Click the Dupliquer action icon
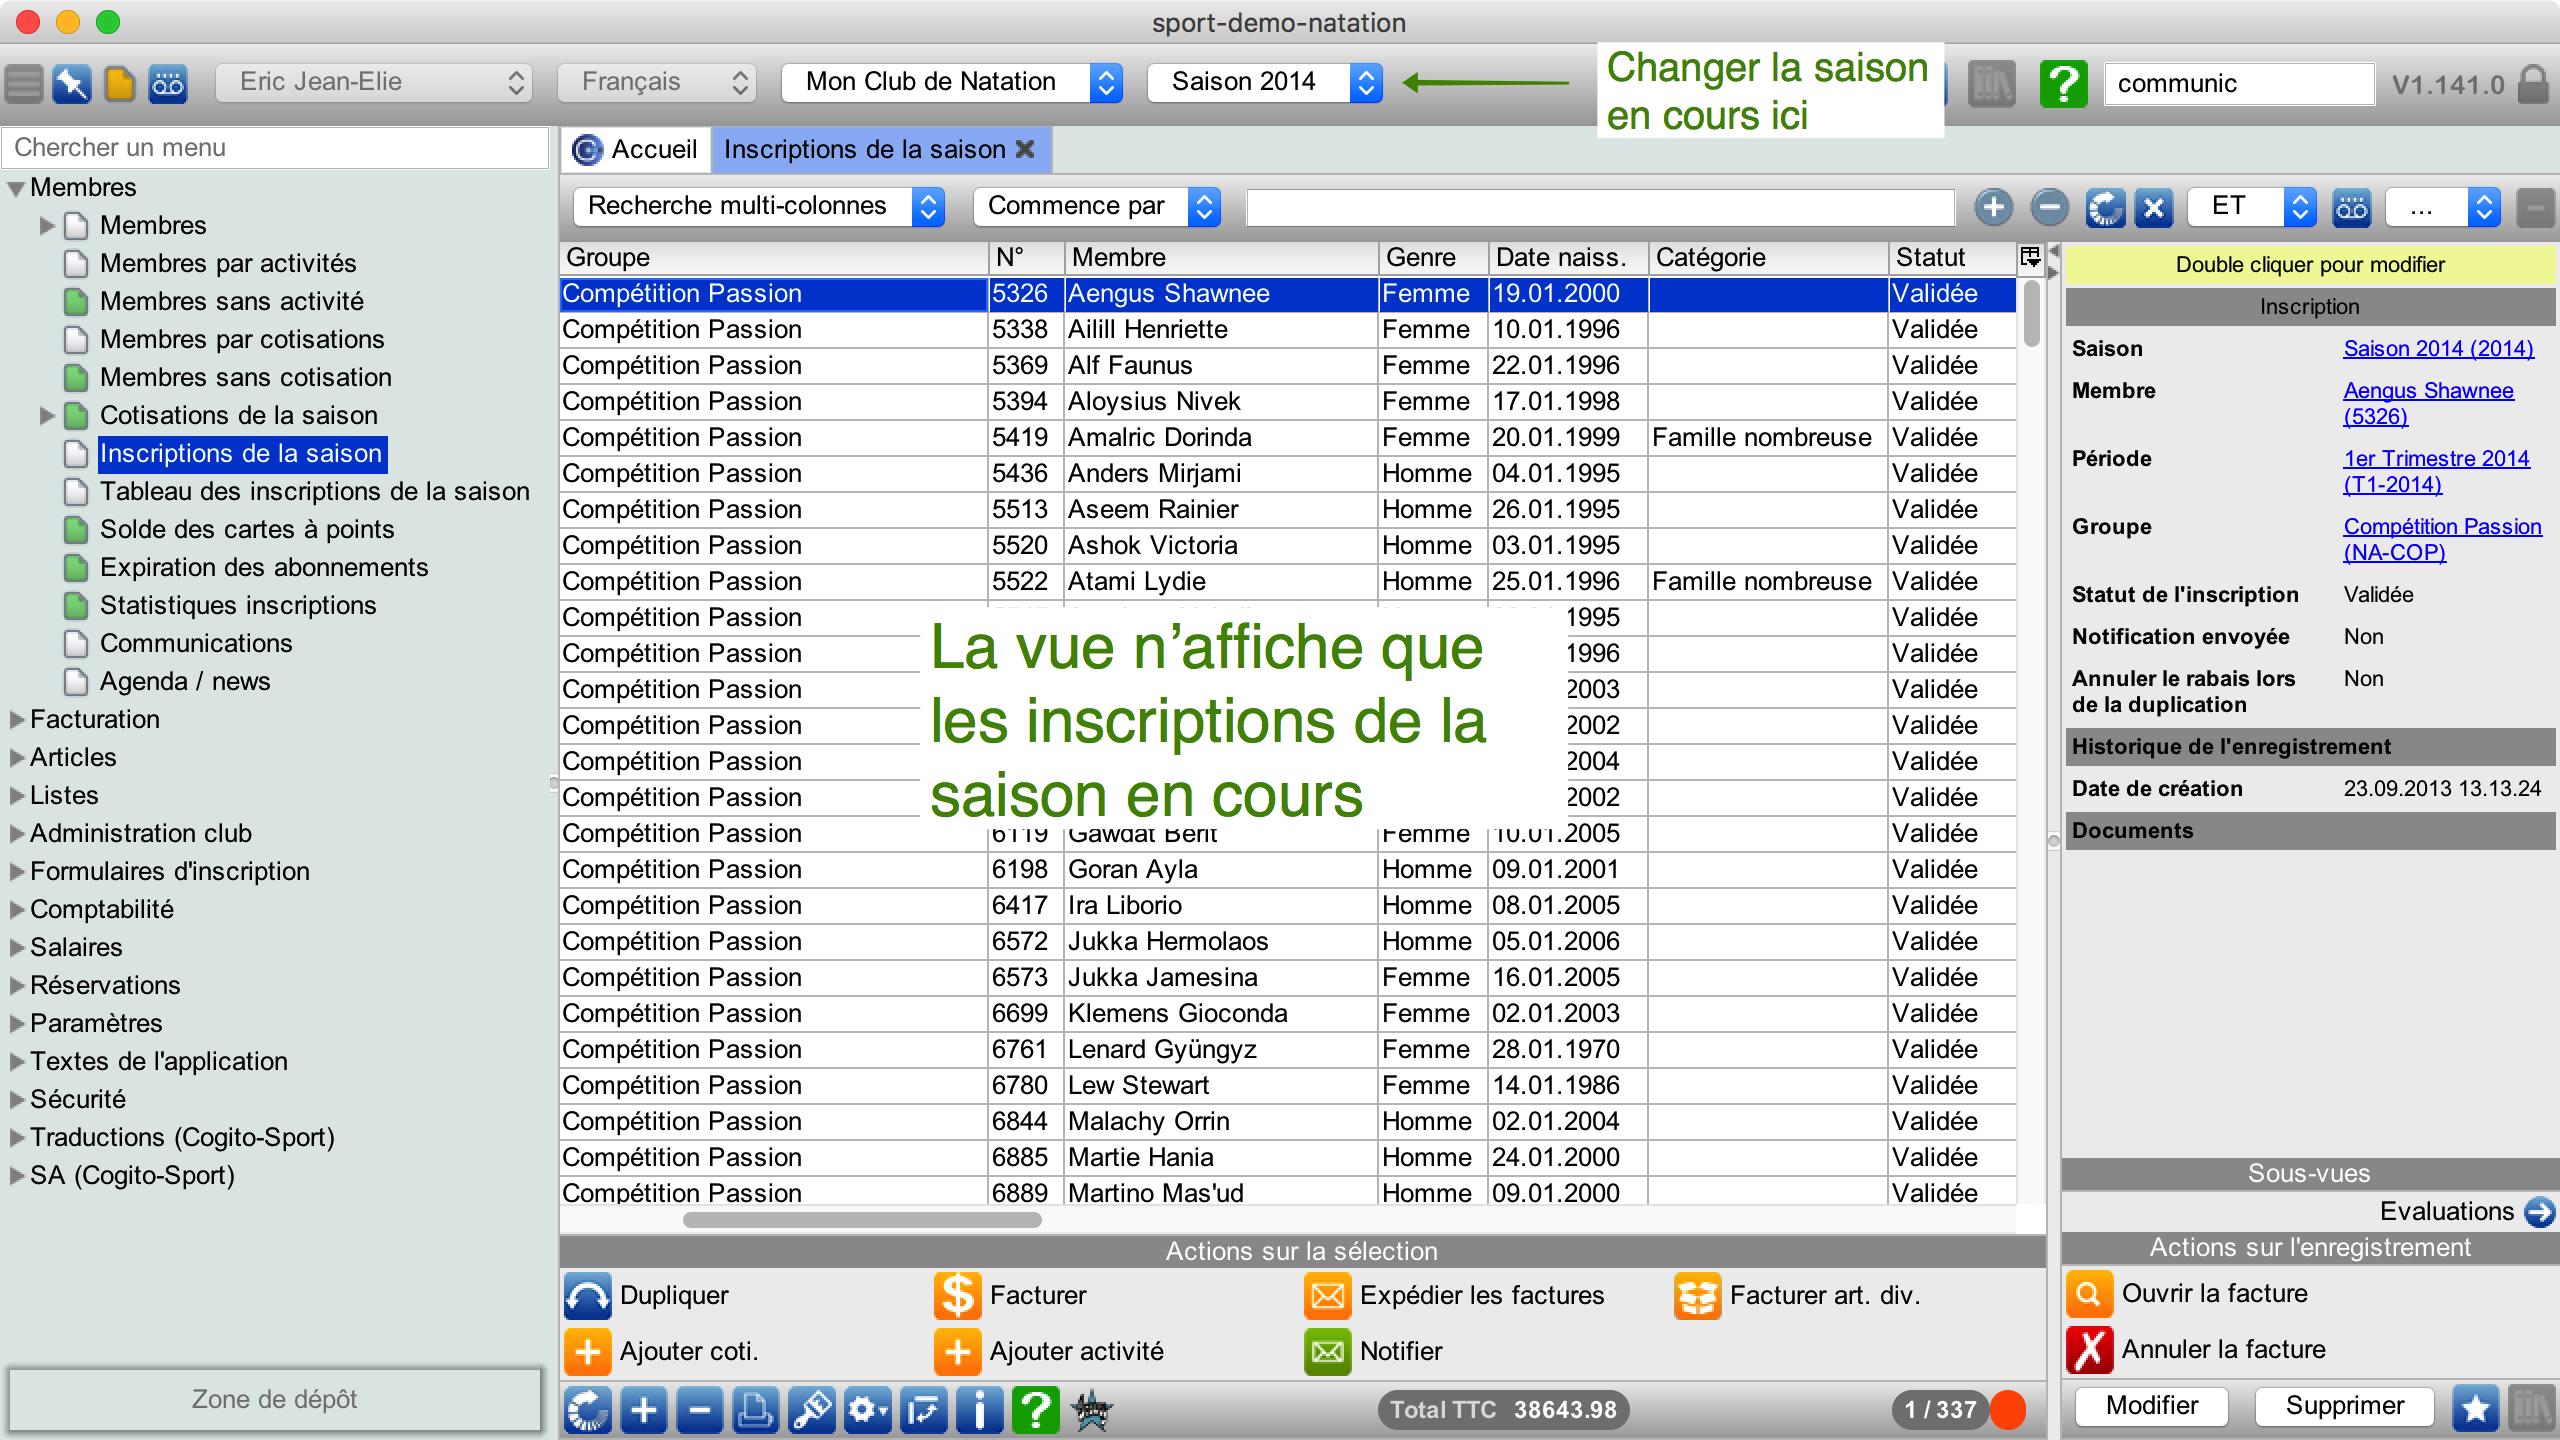The width and height of the screenshot is (2560, 1440). coord(588,1295)
